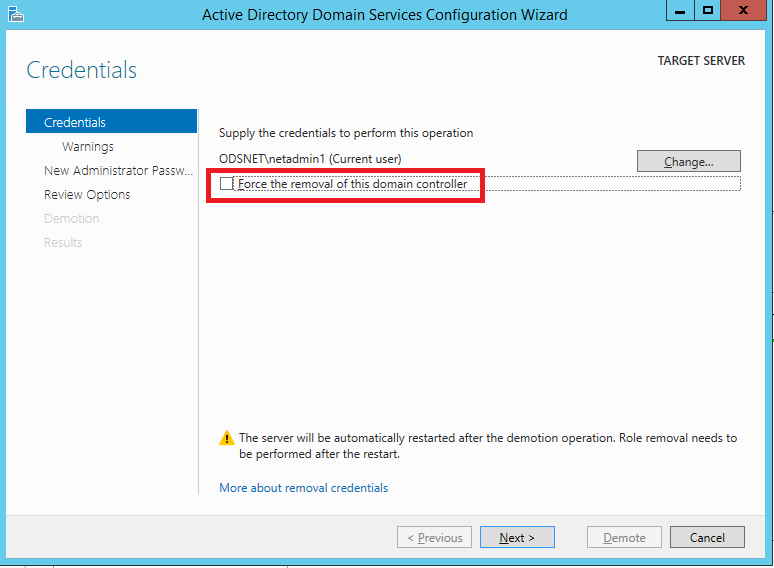Click the disabled Demotion step

click(72, 219)
